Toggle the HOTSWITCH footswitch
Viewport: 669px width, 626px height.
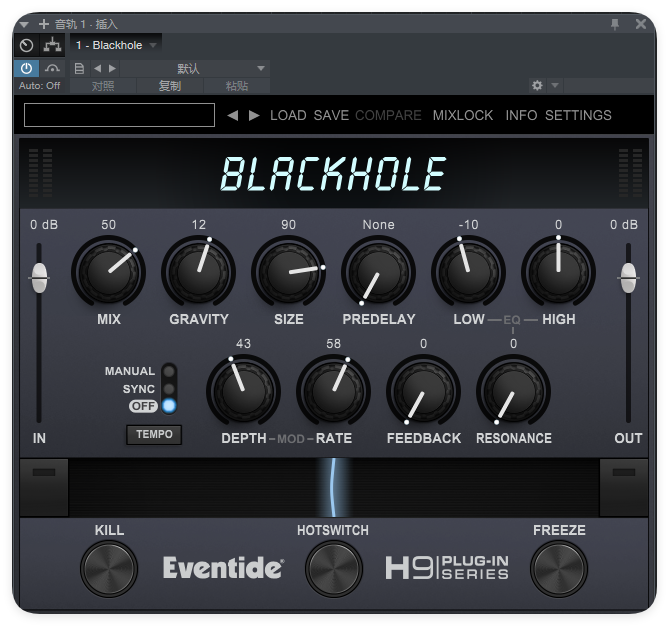click(x=334, y=569)
